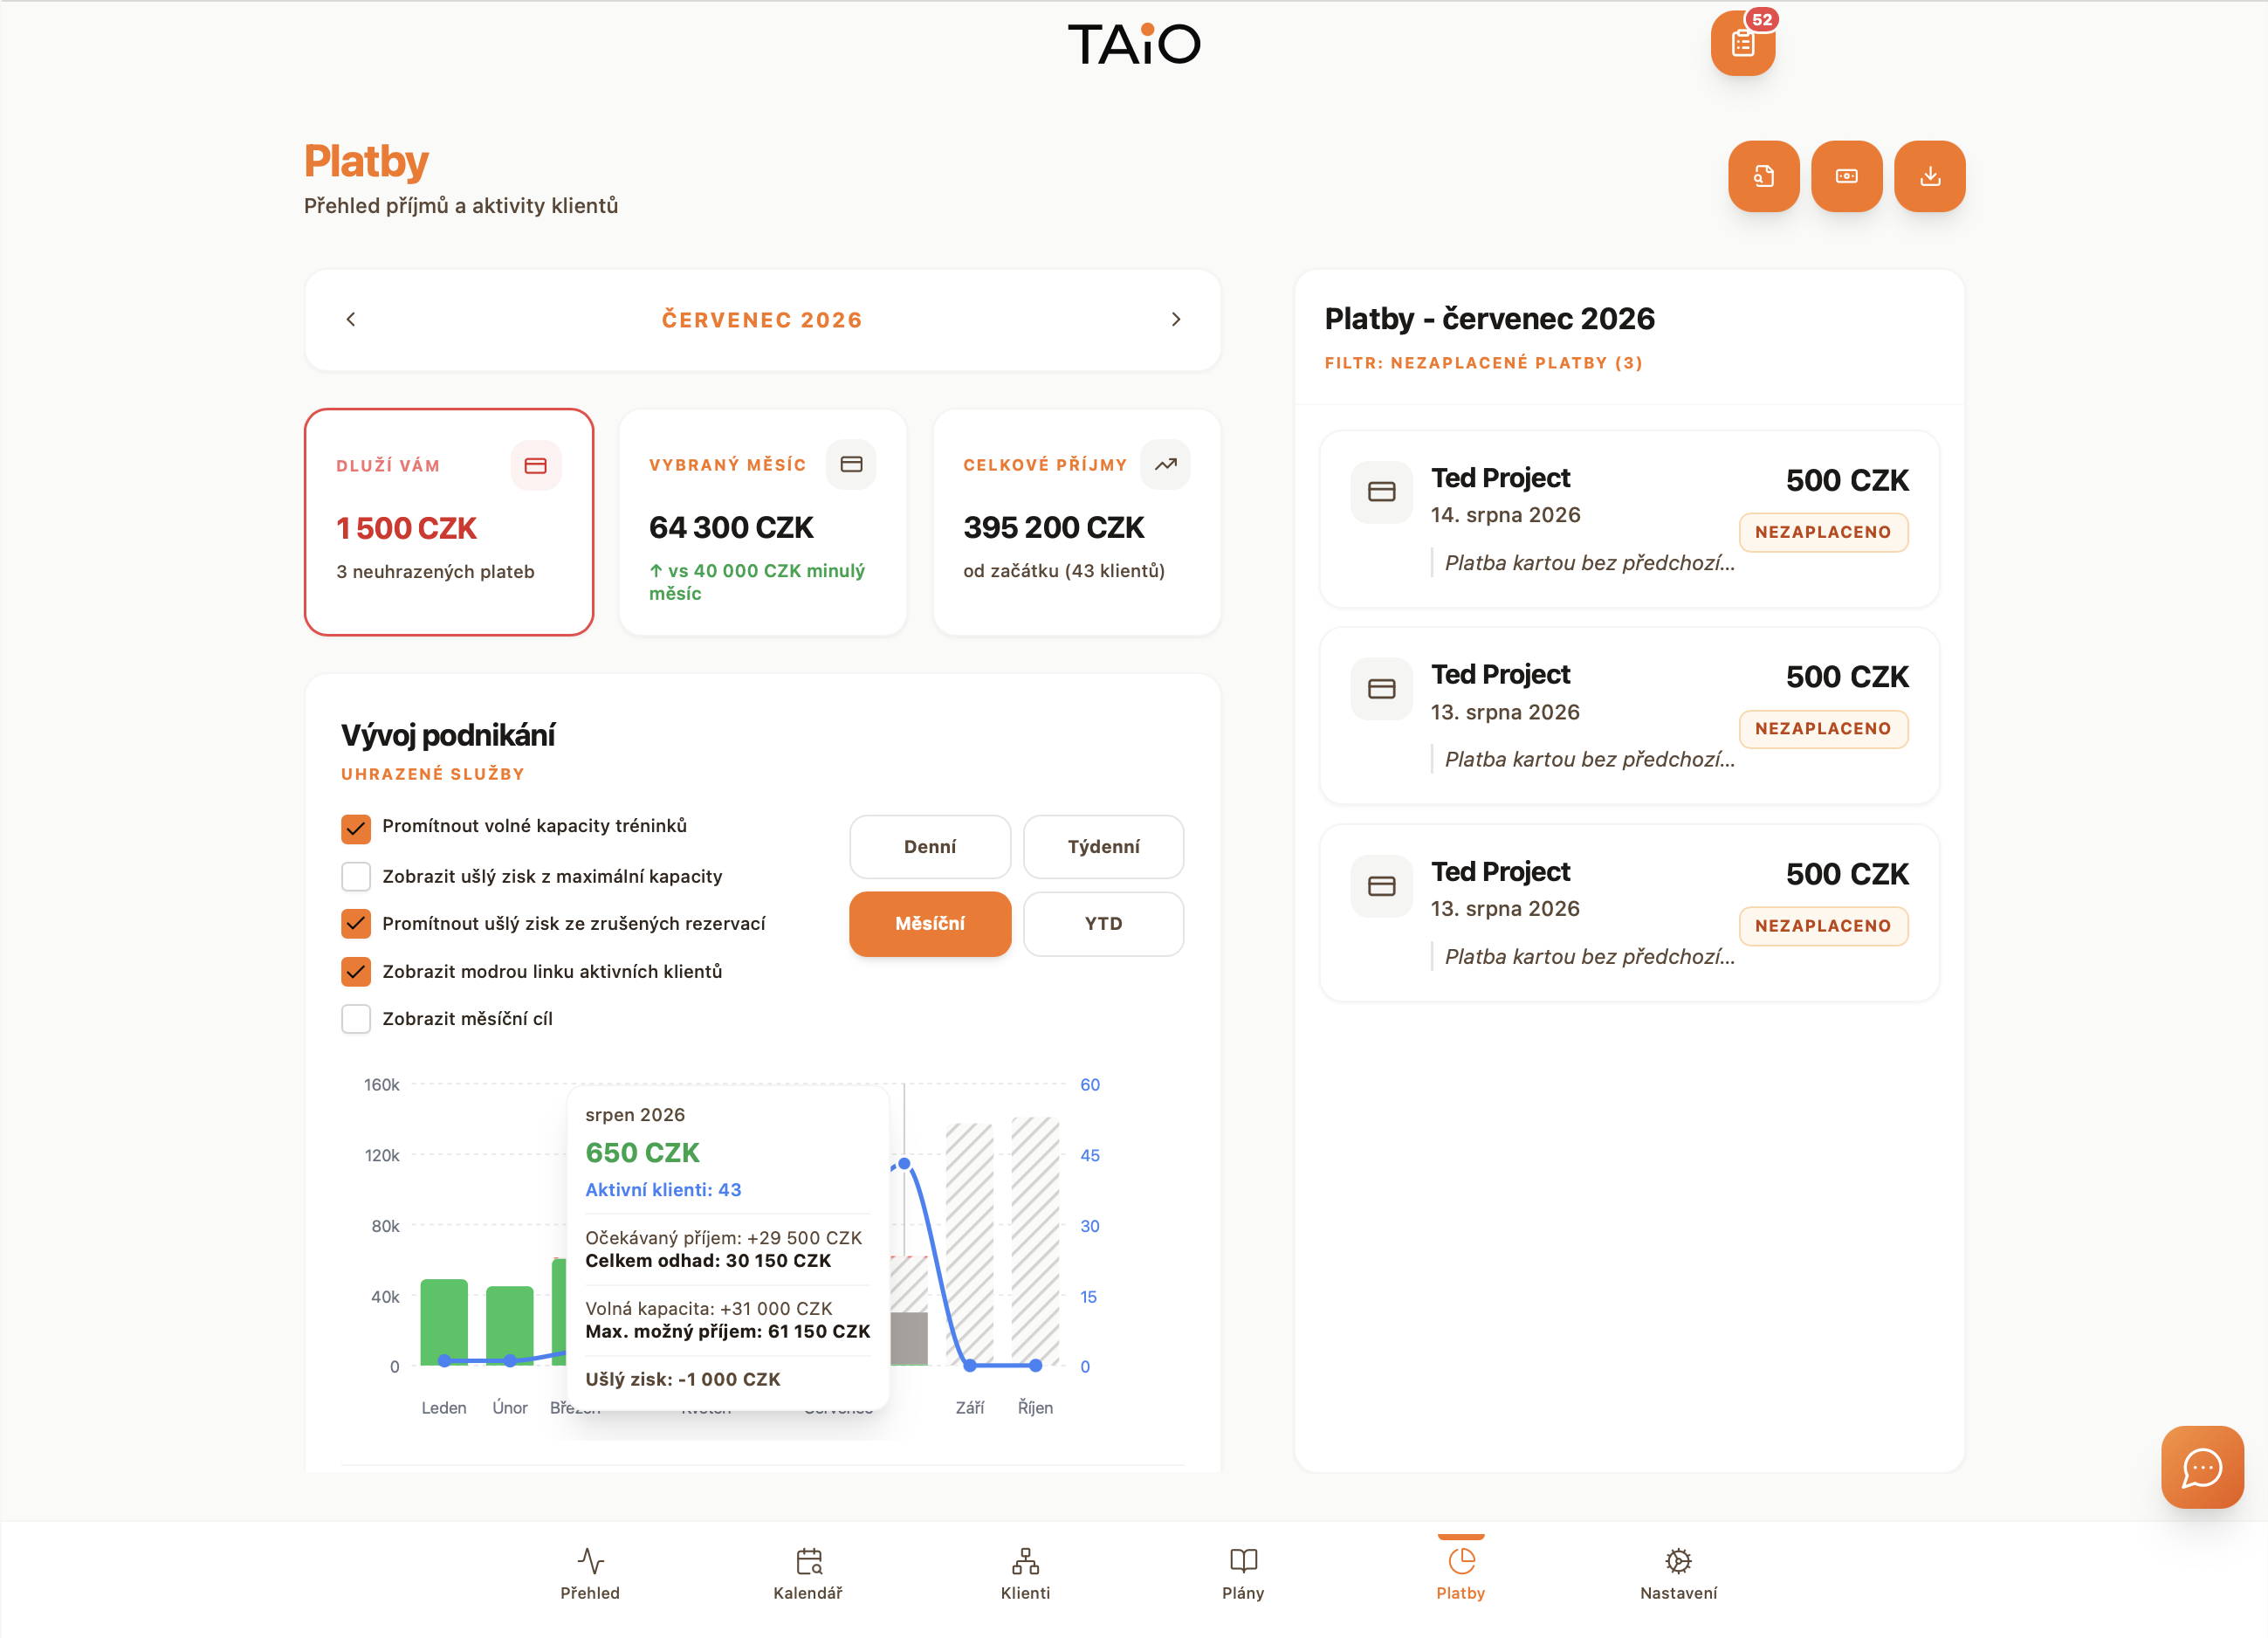Click the 3 neuhrazených plateb text
The width and height of the screenshot is (2268, 1638).
[x=435, y=572]
